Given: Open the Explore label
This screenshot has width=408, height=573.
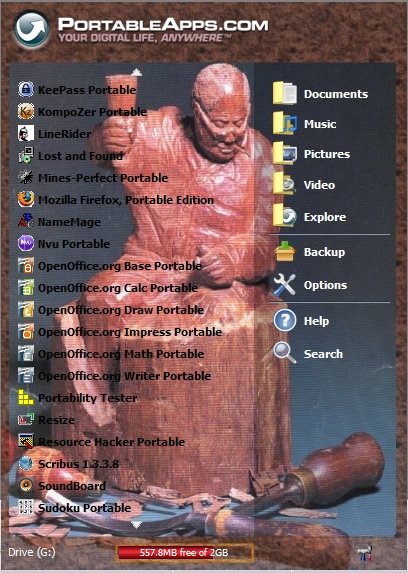Looking at the screenshot, I should click(x=325, y=217).
